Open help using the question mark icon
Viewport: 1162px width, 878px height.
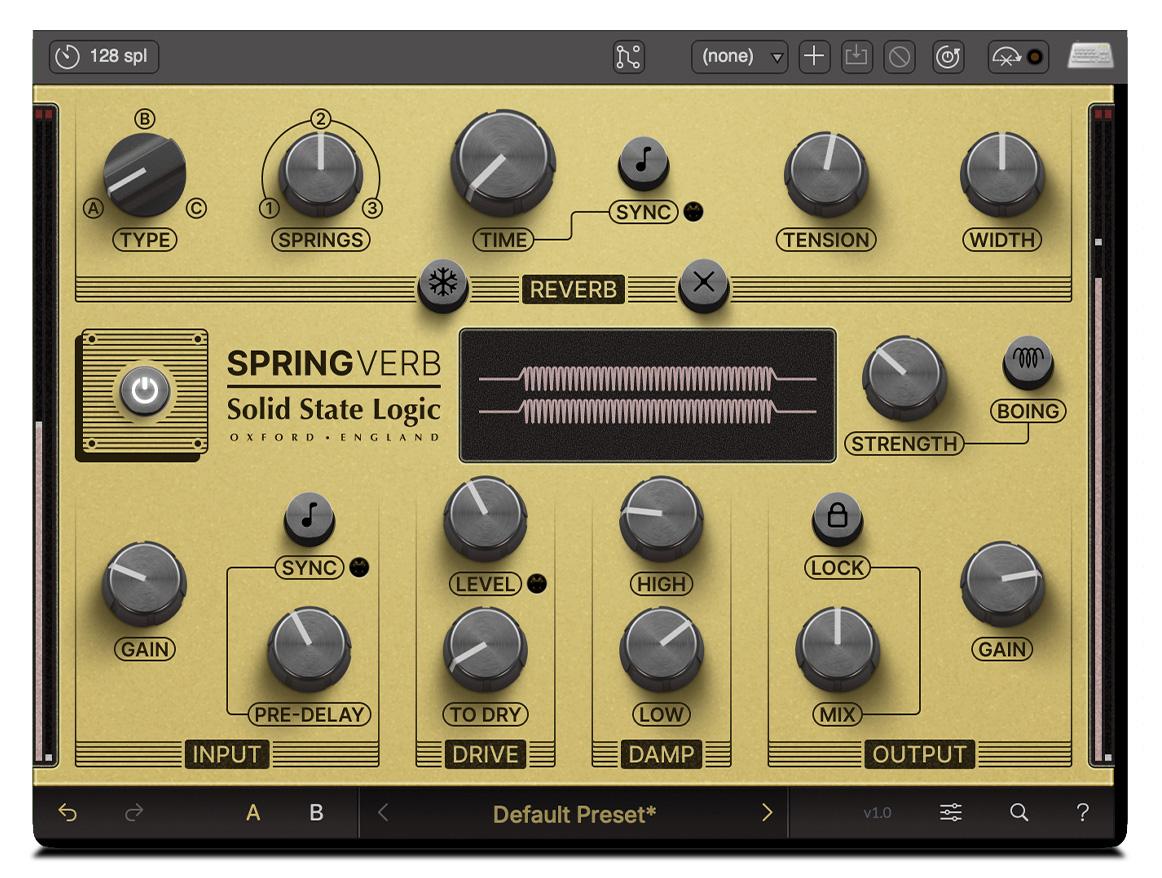point(1082,813)
